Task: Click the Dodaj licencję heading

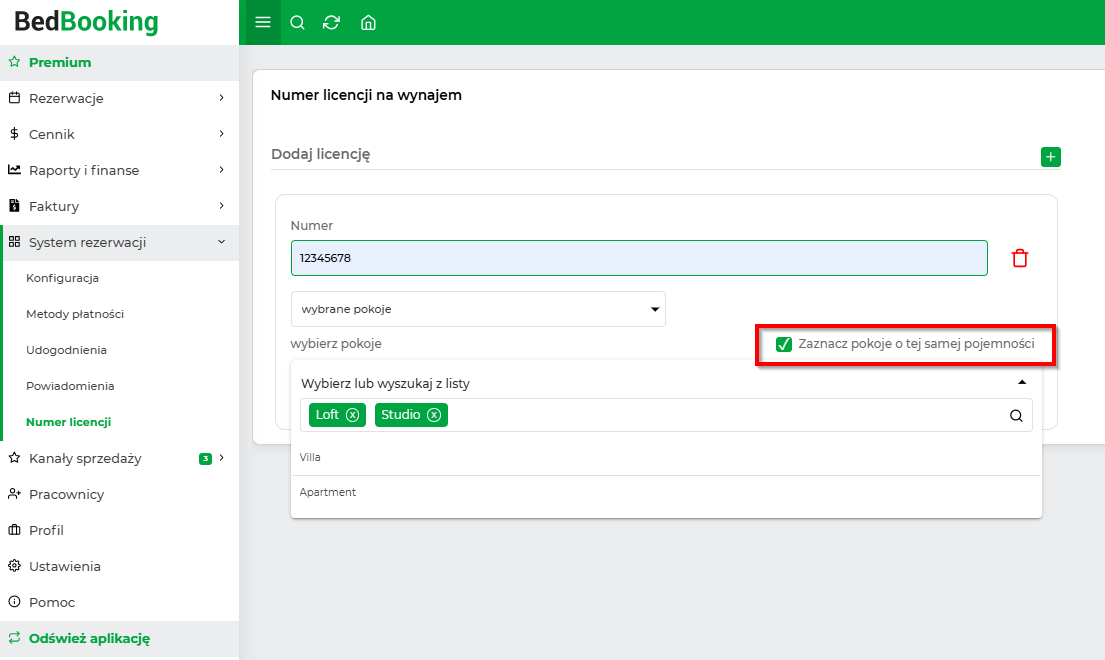Action: (x=321, y=154)
